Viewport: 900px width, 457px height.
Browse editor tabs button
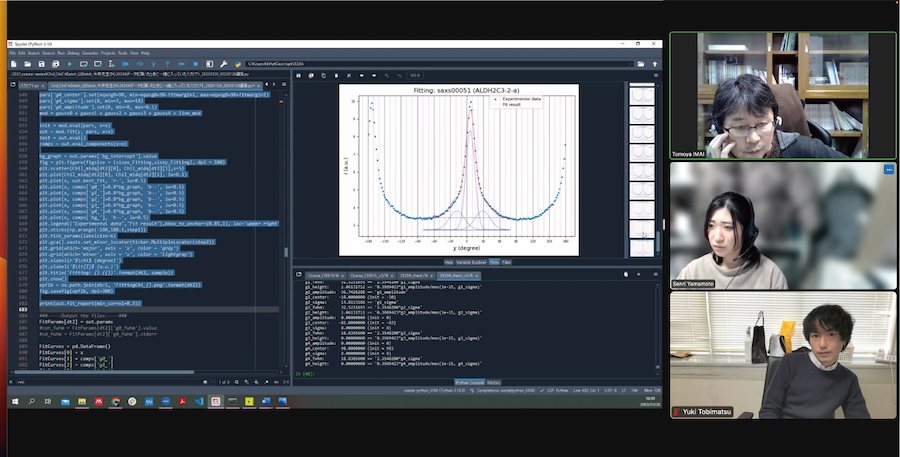(13, 84)
